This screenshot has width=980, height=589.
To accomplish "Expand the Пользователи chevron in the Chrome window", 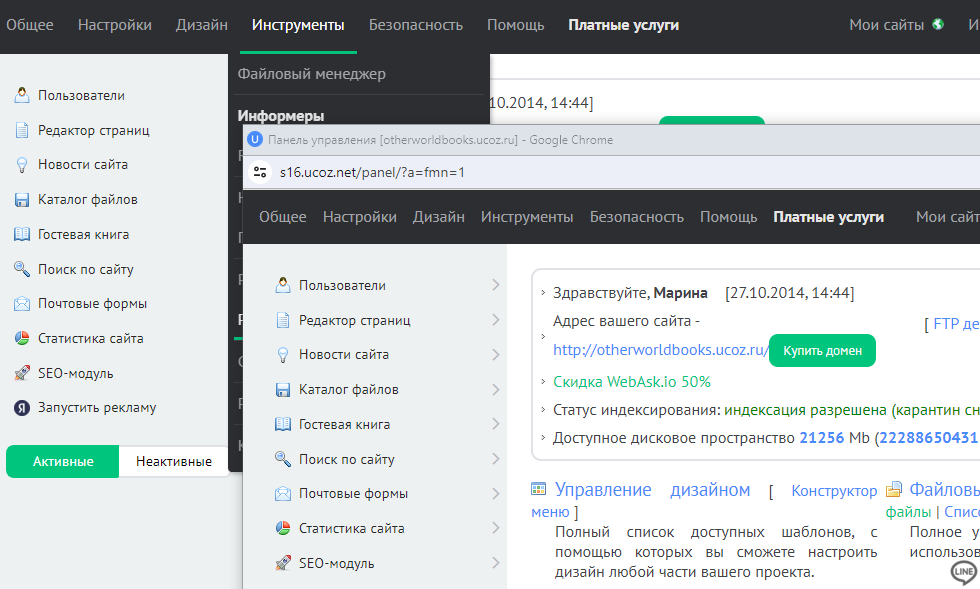I will tap(496, 285).
